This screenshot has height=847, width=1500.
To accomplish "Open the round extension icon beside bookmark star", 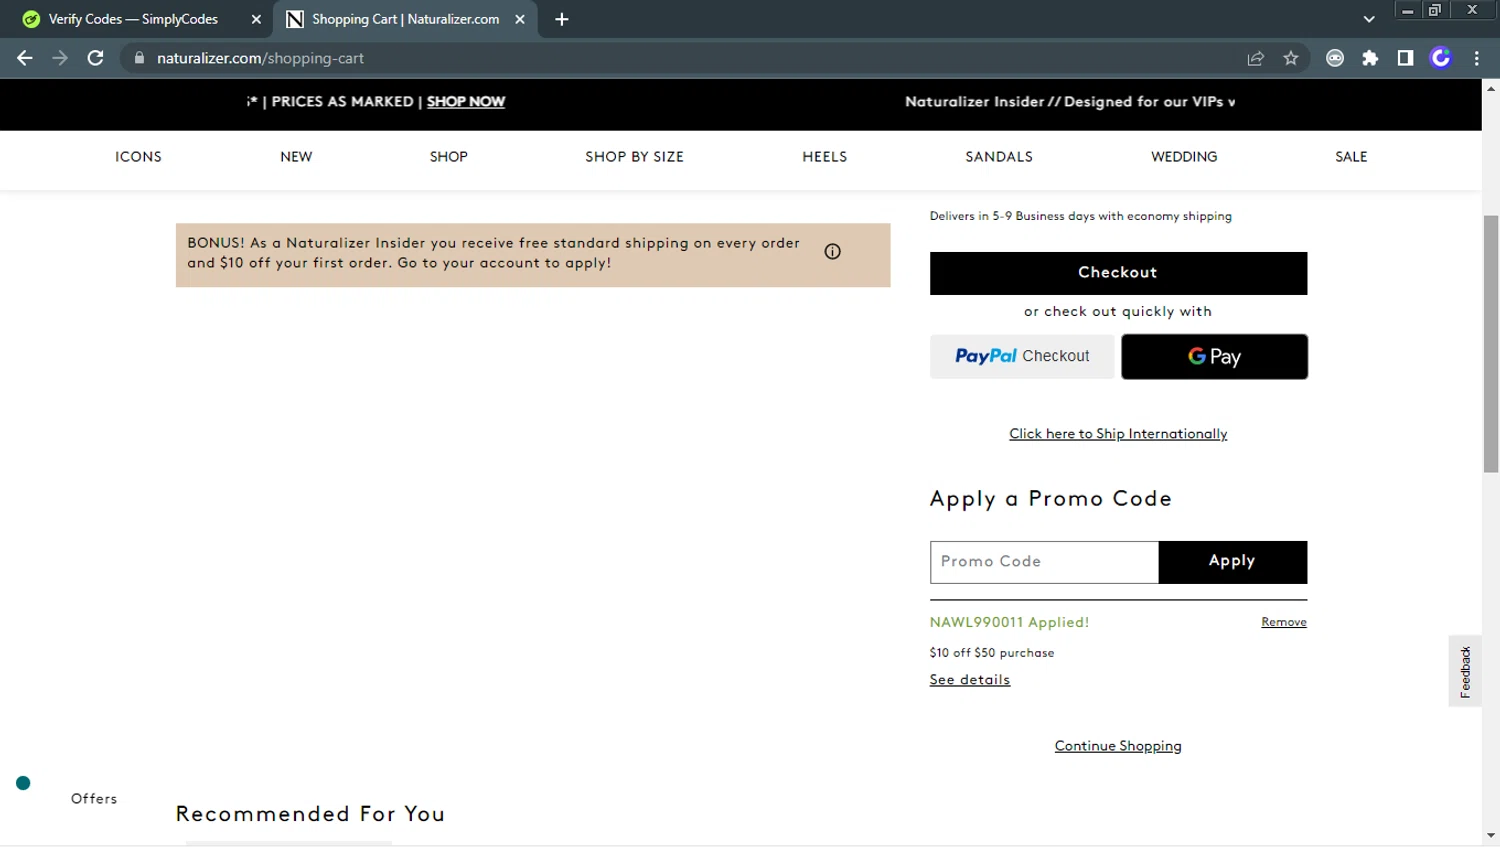I will 1335,58.
